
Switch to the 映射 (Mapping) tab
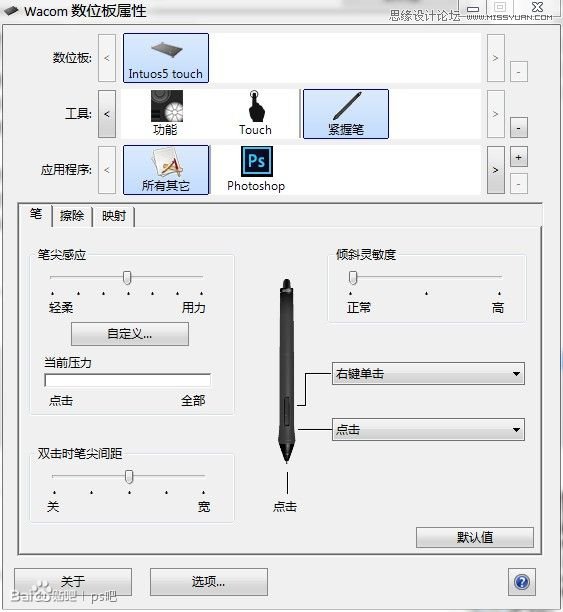114,216
